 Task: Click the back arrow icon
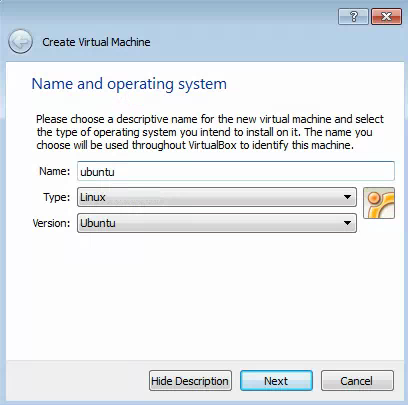[20, 42]
